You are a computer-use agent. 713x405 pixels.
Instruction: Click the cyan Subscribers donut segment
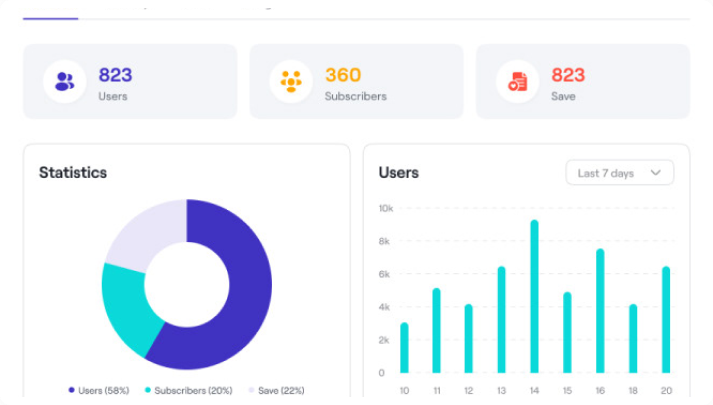point(125,305)
